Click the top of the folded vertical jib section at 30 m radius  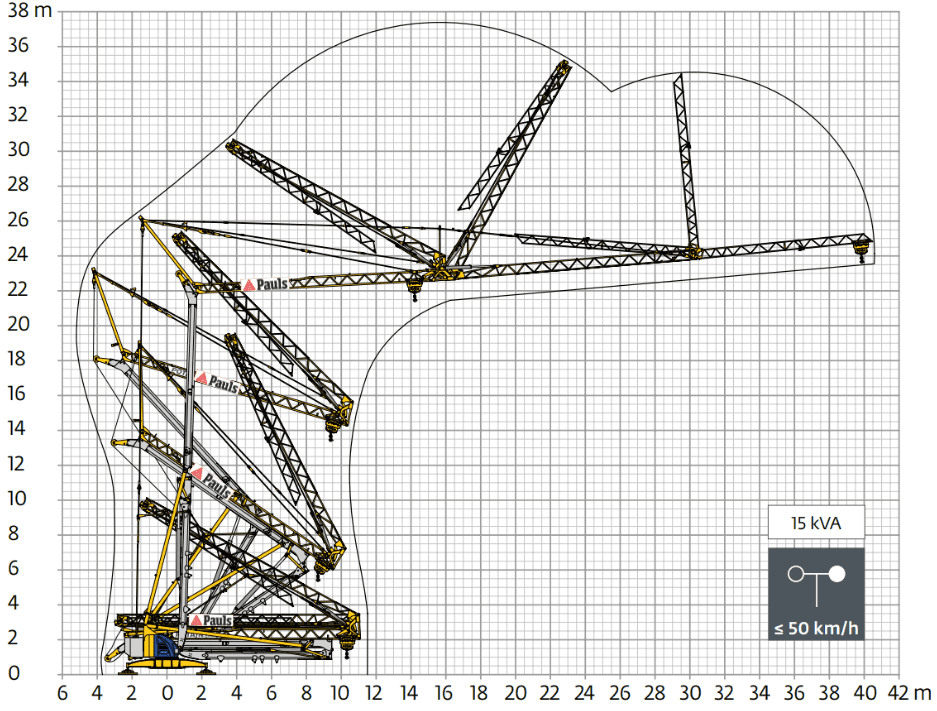(679, 75)
